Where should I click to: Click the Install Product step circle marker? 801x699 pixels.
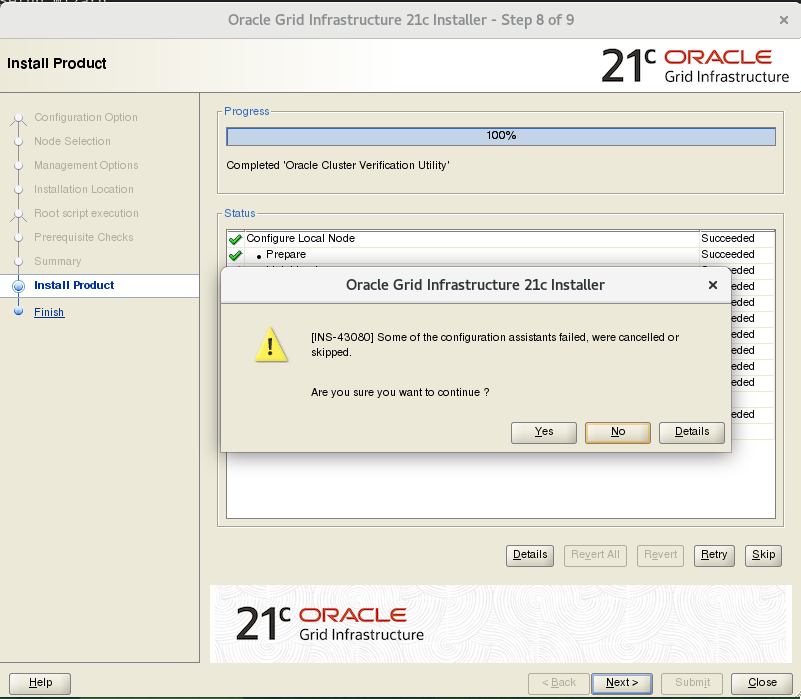coord(18,286)
